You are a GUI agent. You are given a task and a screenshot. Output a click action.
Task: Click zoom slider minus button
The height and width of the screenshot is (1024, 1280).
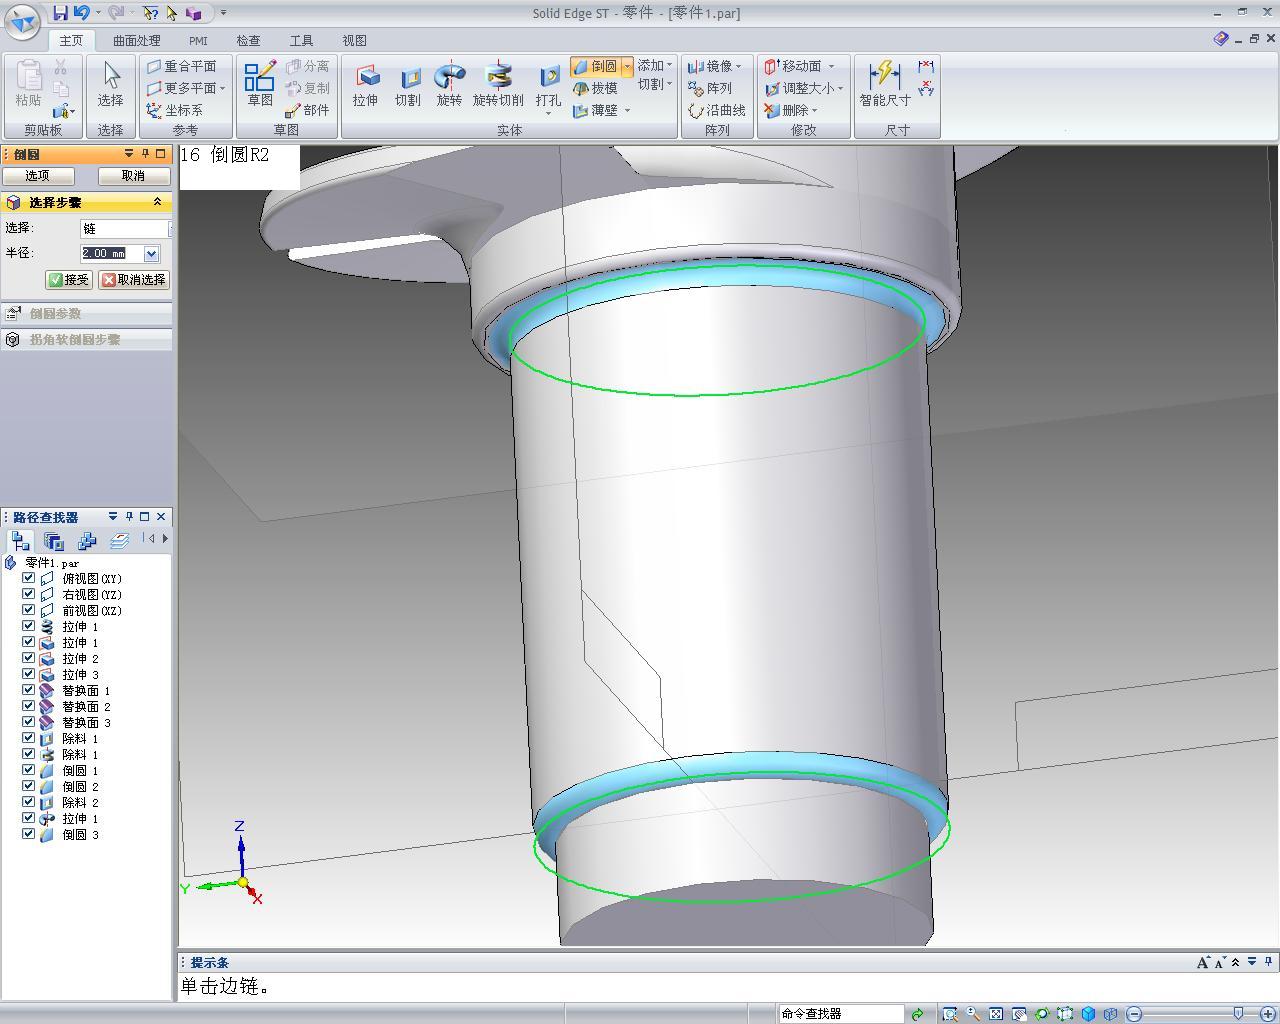(x=1134, y=1014)
